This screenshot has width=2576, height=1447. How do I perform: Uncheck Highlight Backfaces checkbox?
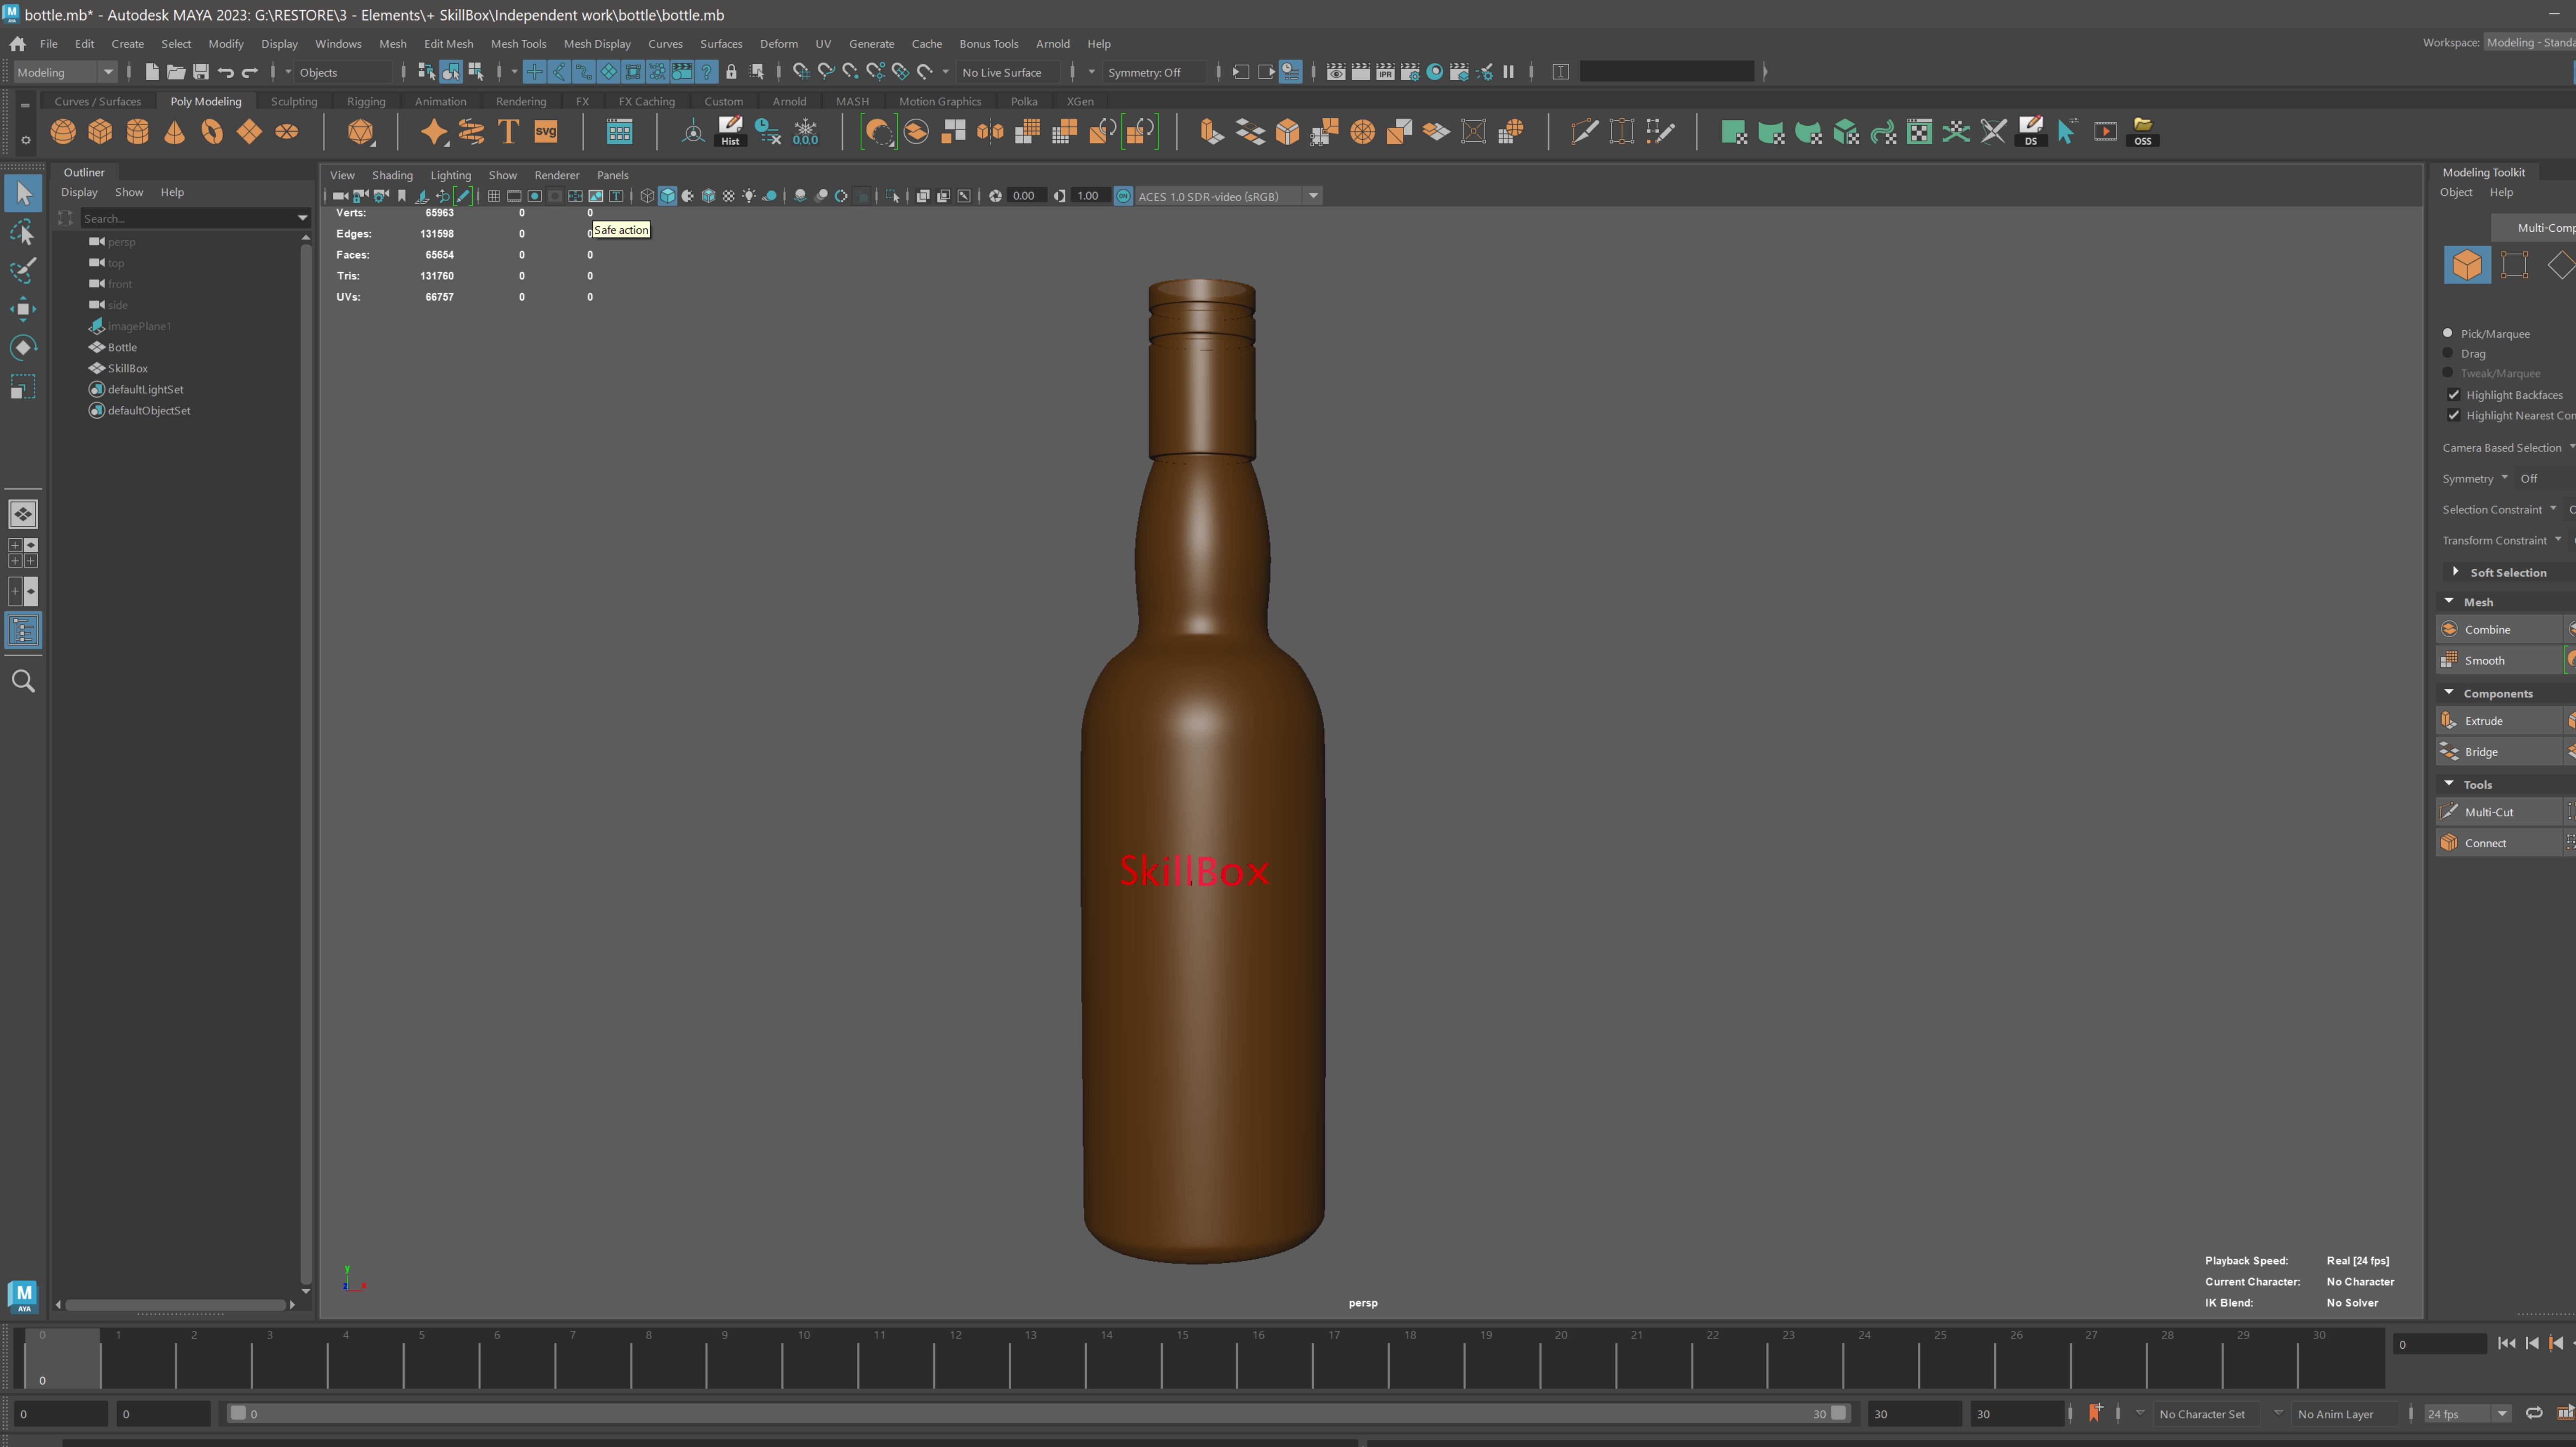2454,395
